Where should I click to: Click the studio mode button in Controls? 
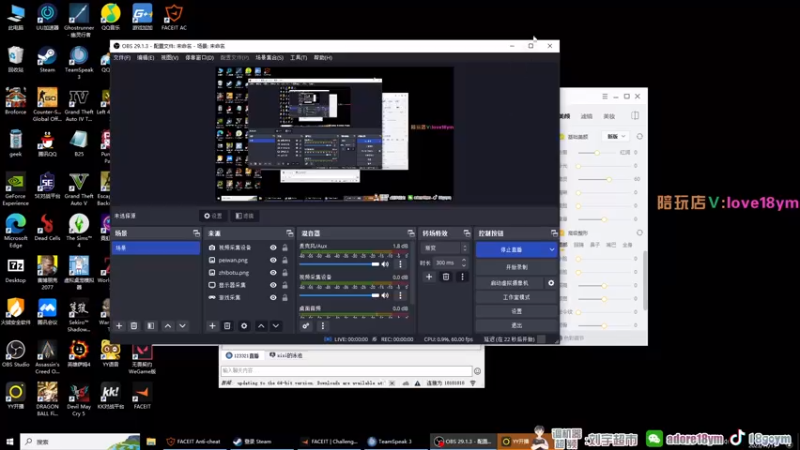(516, 297)
